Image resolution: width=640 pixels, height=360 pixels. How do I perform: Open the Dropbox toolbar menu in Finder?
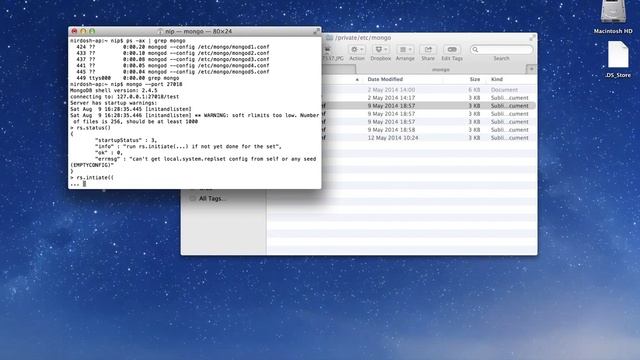point(381,49)
